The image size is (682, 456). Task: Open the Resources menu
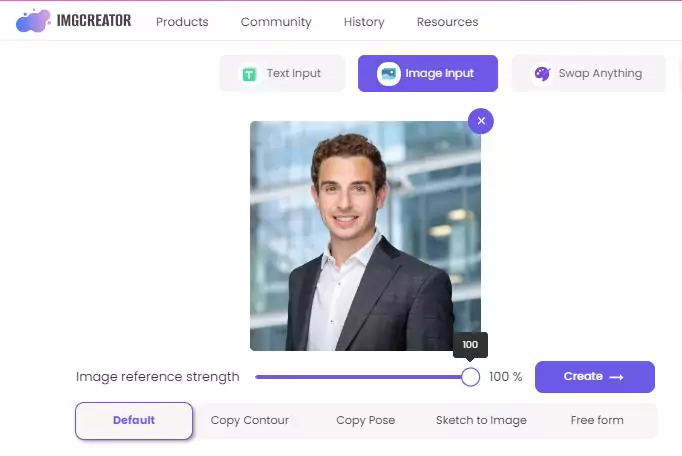point(448,22)
